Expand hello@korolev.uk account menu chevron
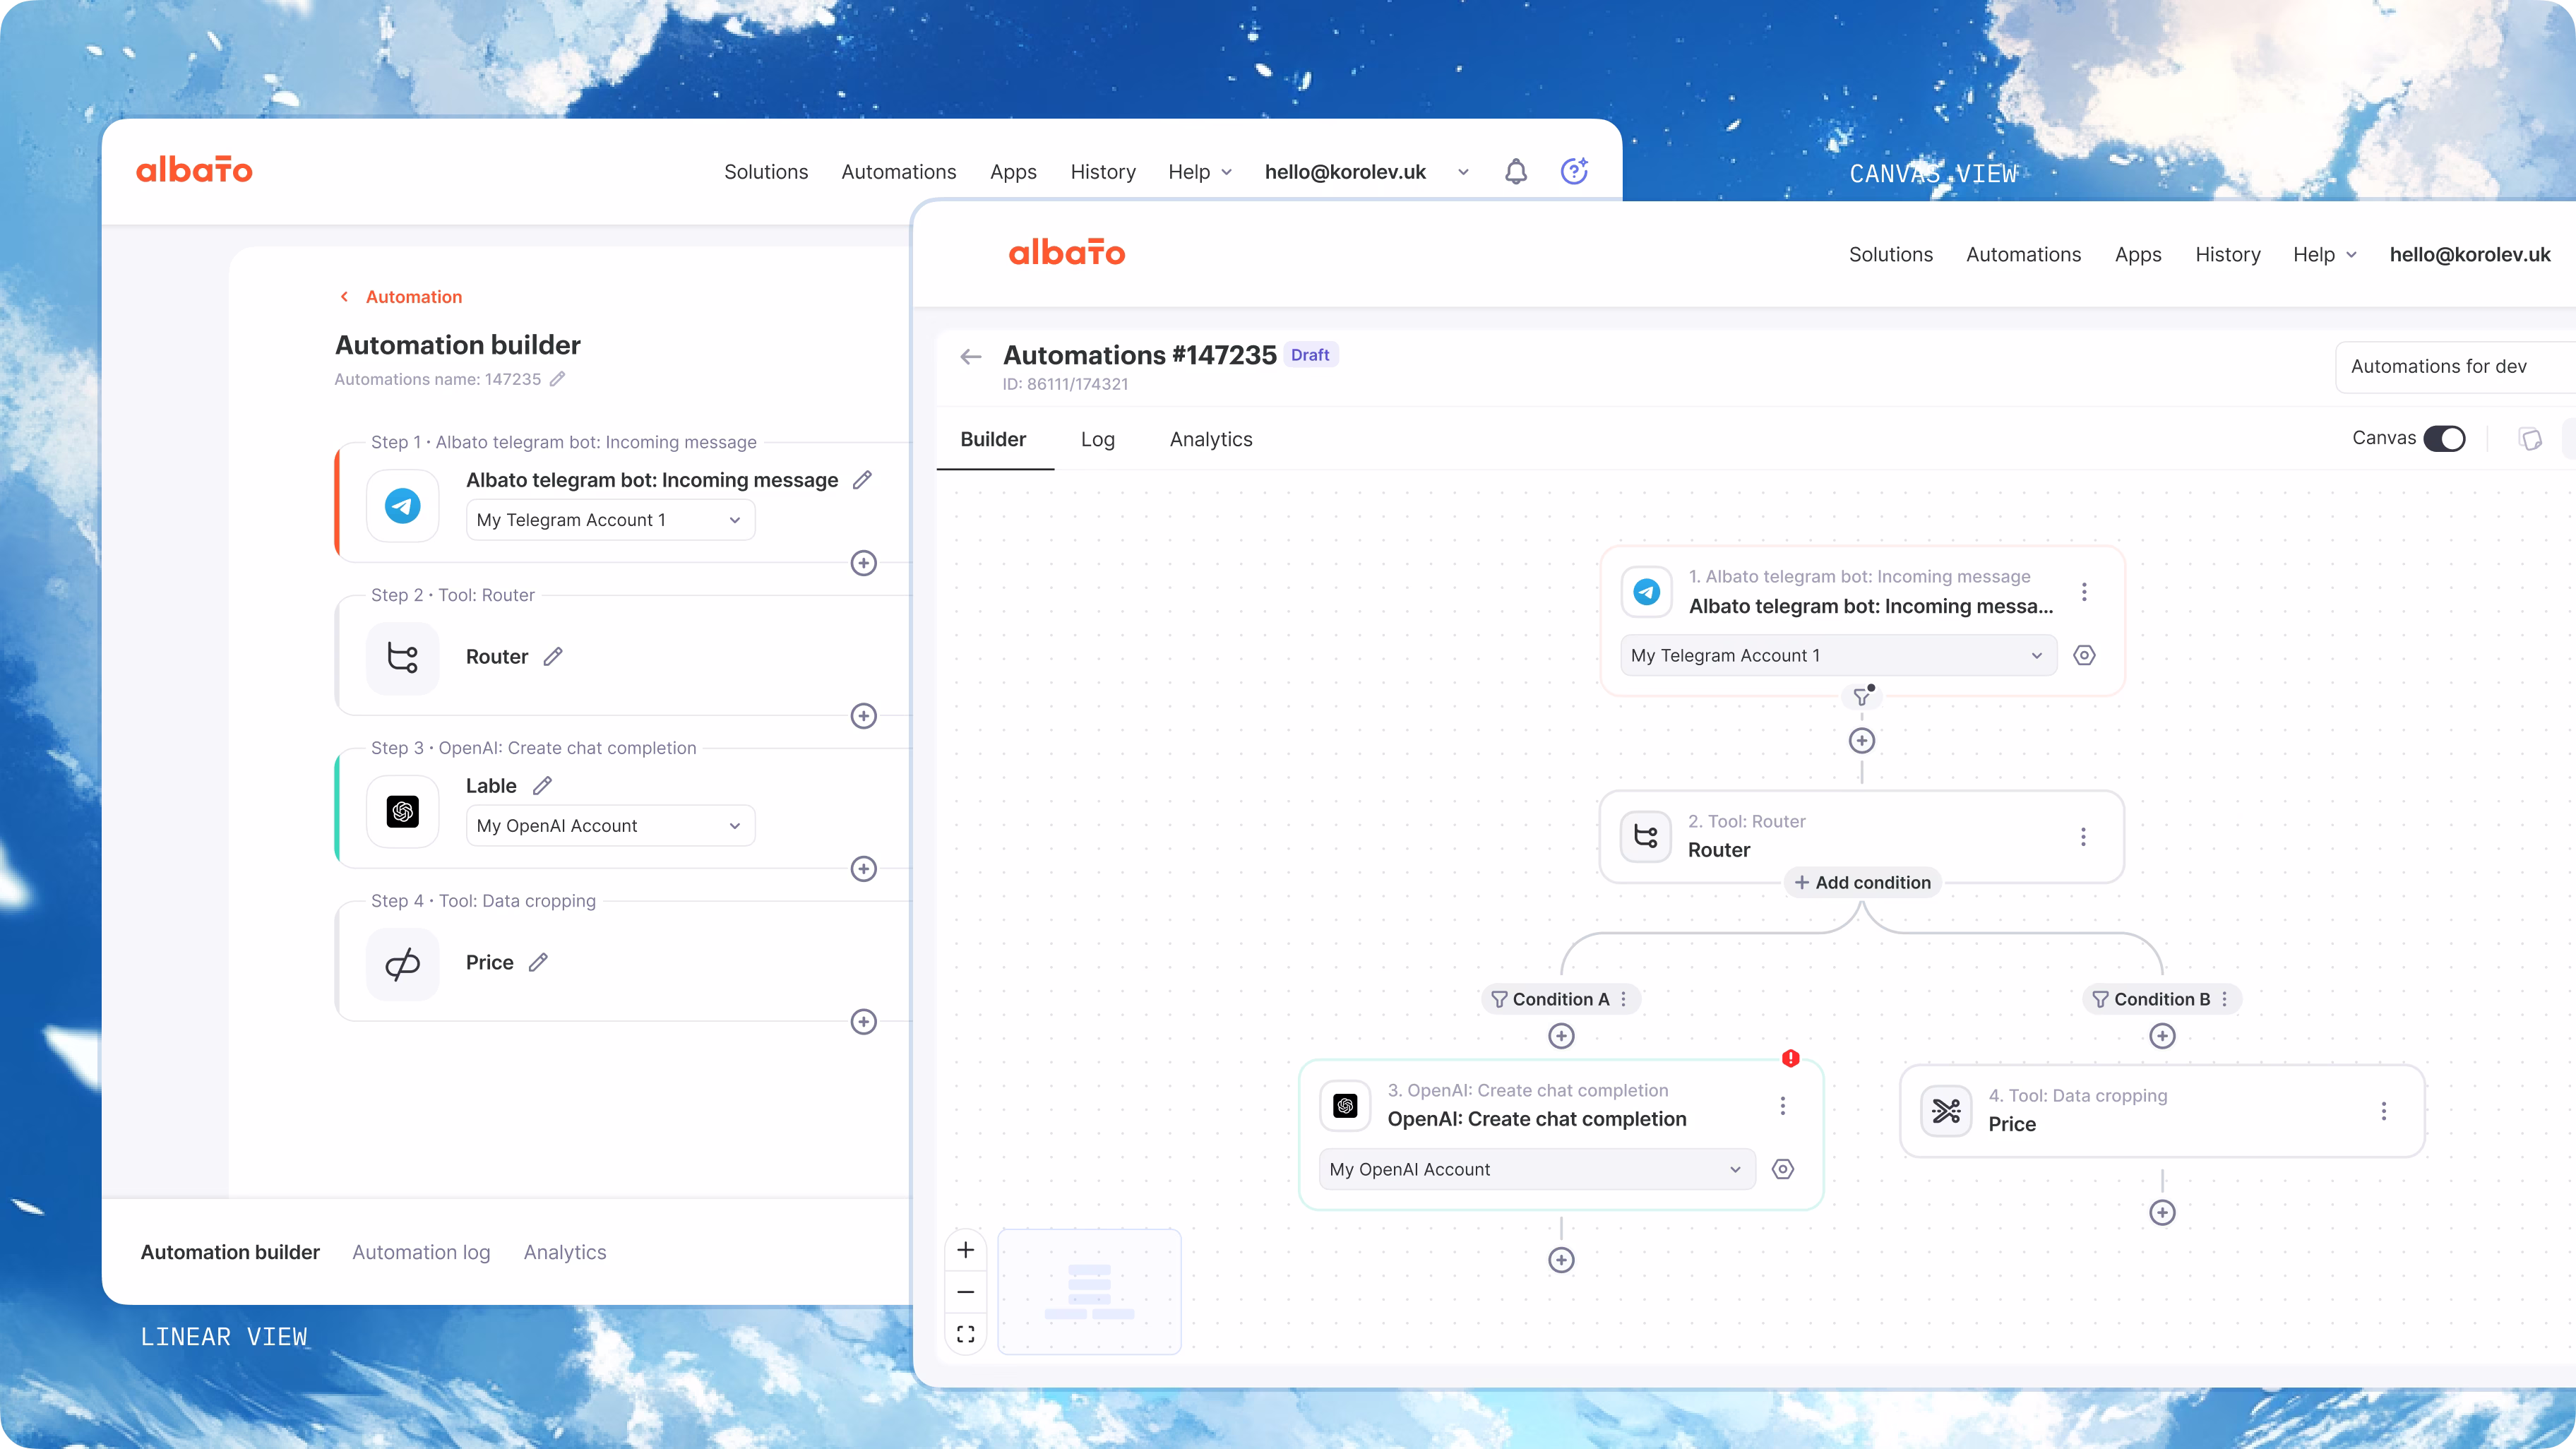This screenshot has height=1449, width=2576. click(x=1463, y=172)
